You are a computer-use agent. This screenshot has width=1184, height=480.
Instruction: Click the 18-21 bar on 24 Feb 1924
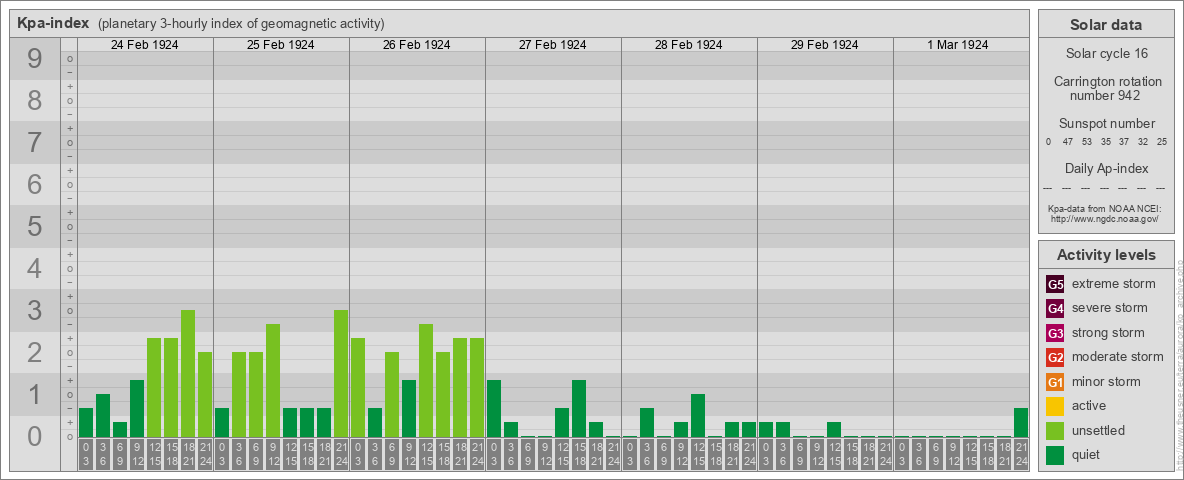pyautogui.click(x=188, y=374)
